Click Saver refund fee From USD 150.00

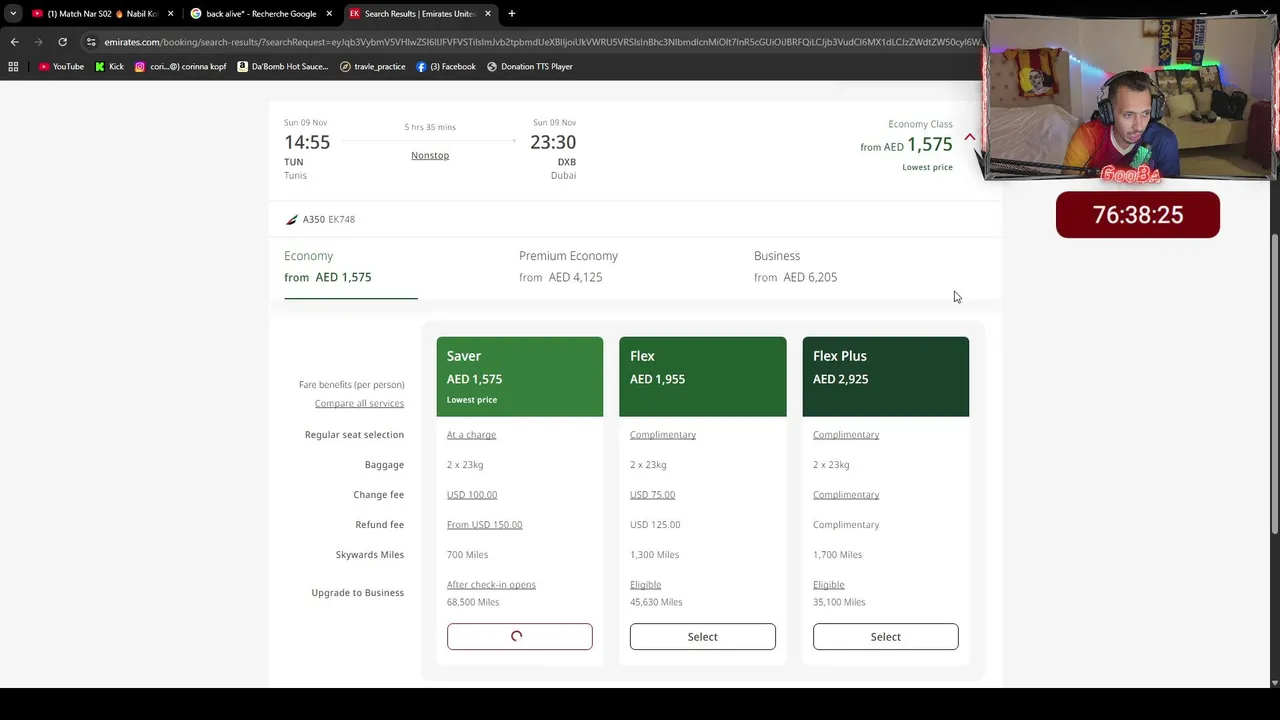coord(484,525)
